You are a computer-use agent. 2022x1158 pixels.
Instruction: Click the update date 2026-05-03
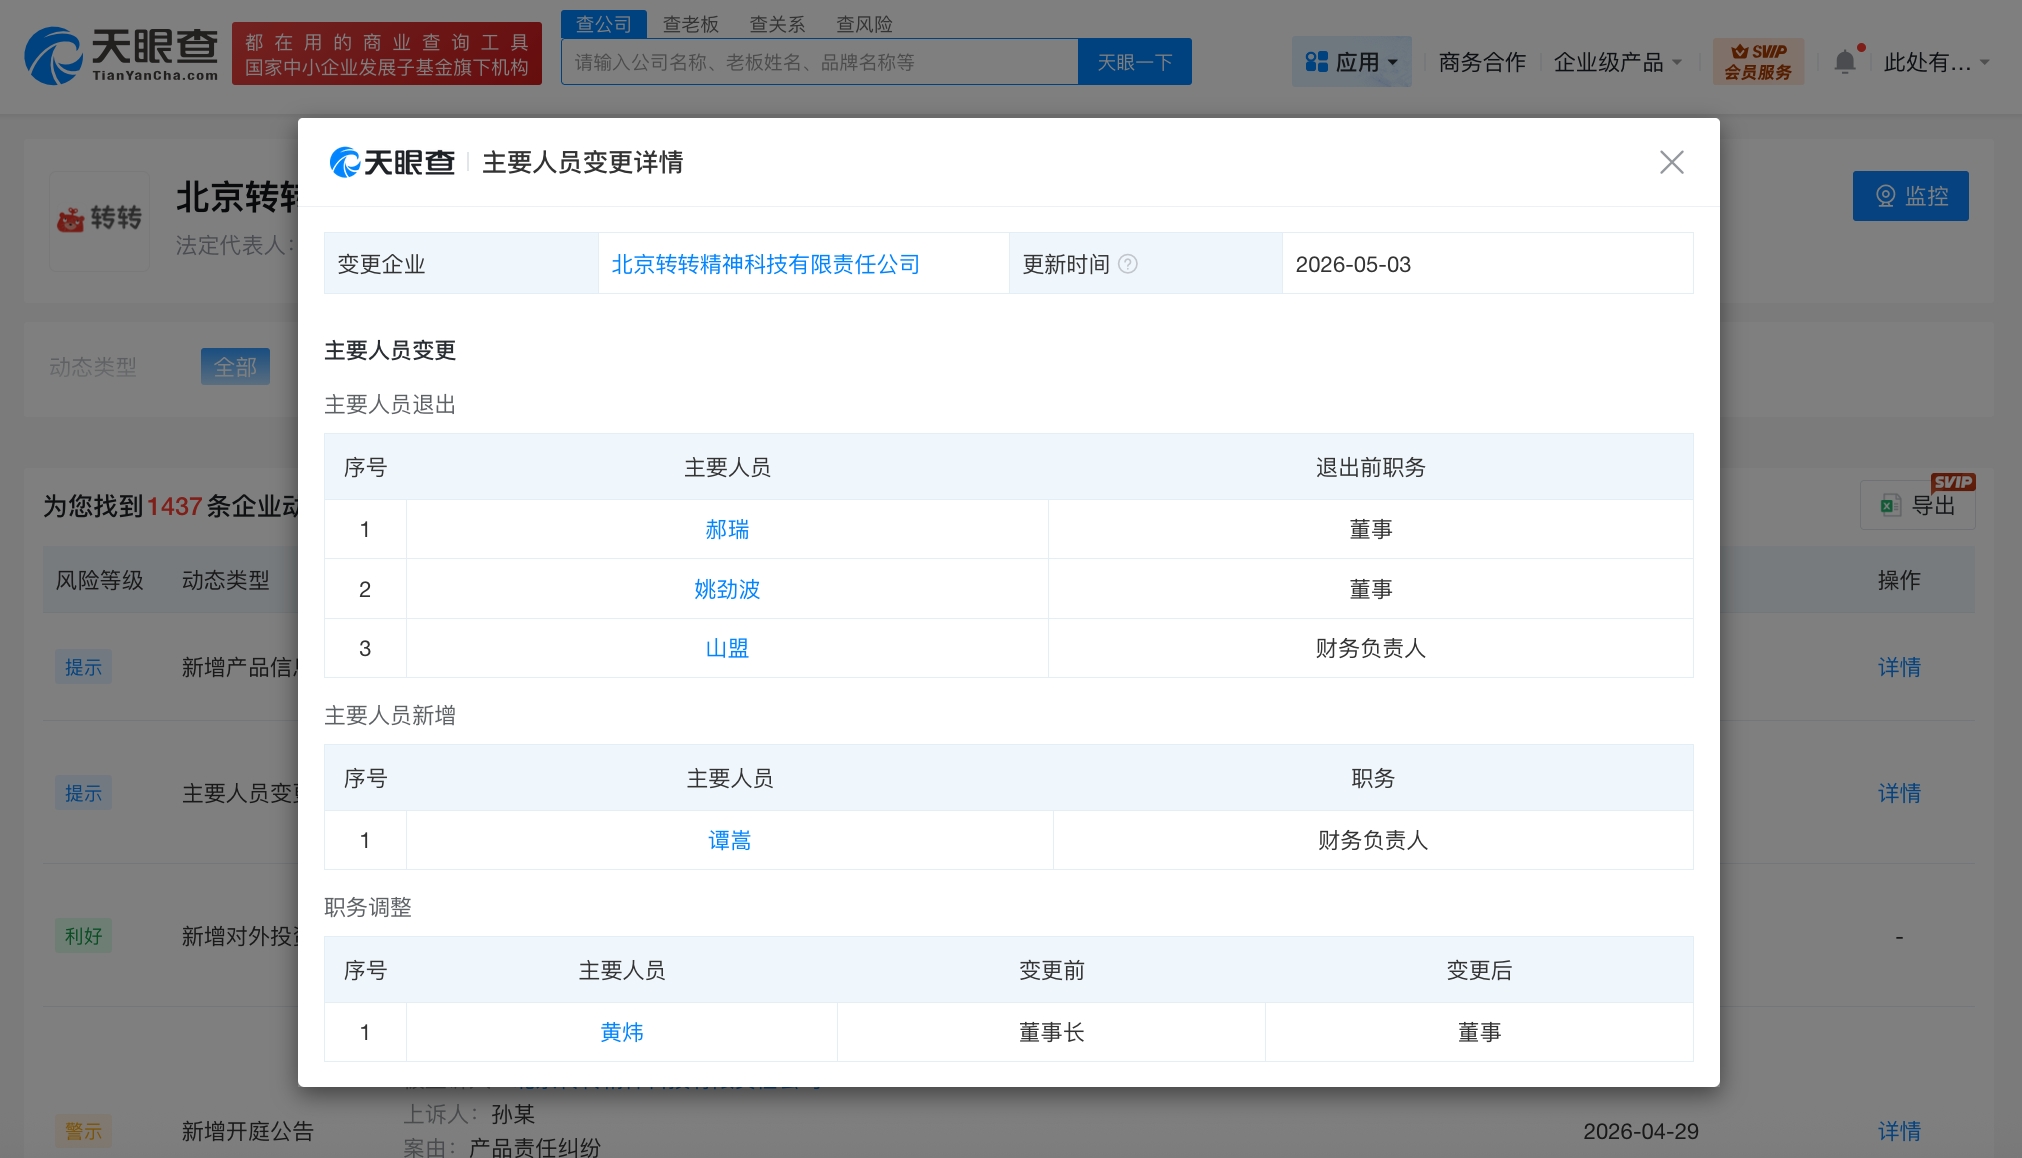click(1352, 264)
